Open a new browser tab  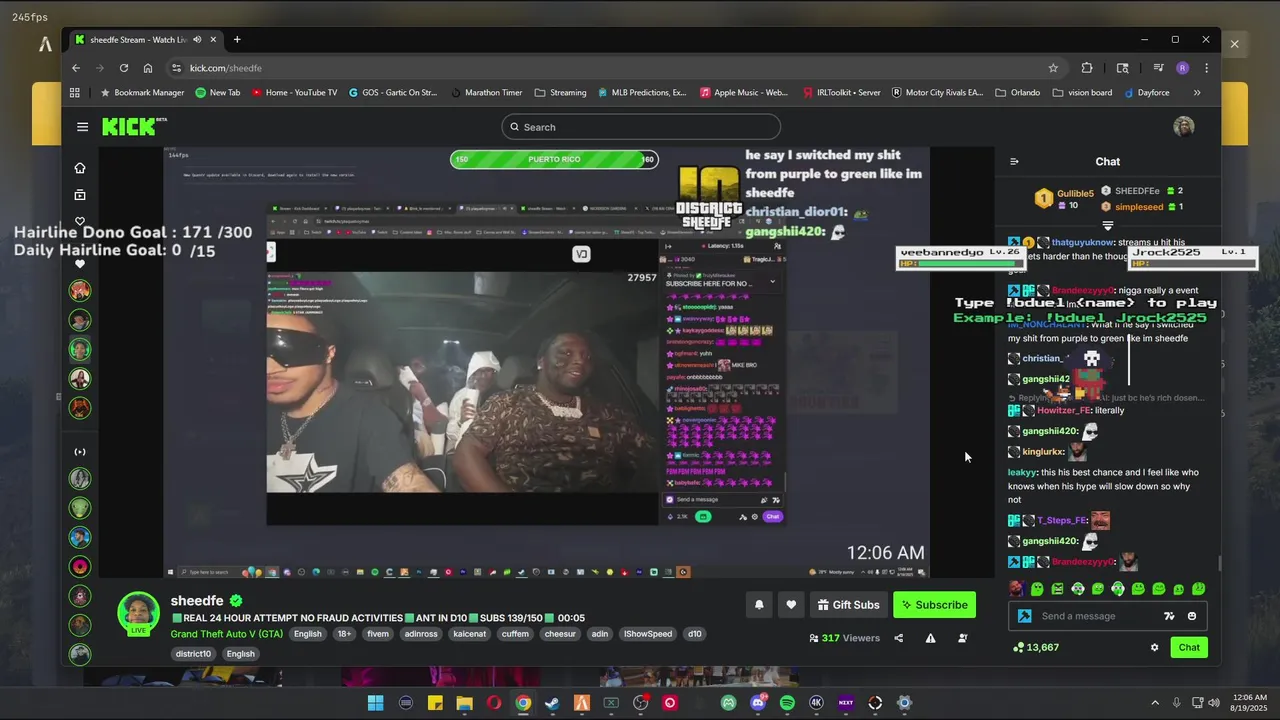pyautogui.click(x=237, y=40)
